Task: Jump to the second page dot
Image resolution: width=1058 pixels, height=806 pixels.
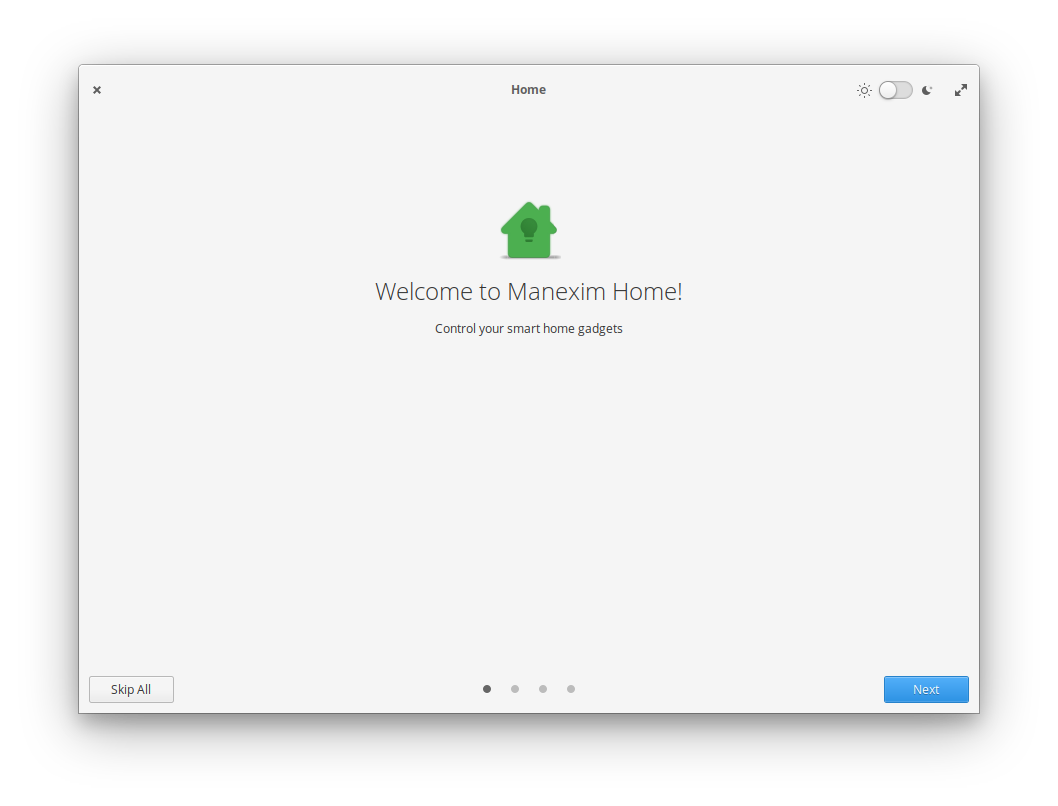Action: [x=515, y=689]
